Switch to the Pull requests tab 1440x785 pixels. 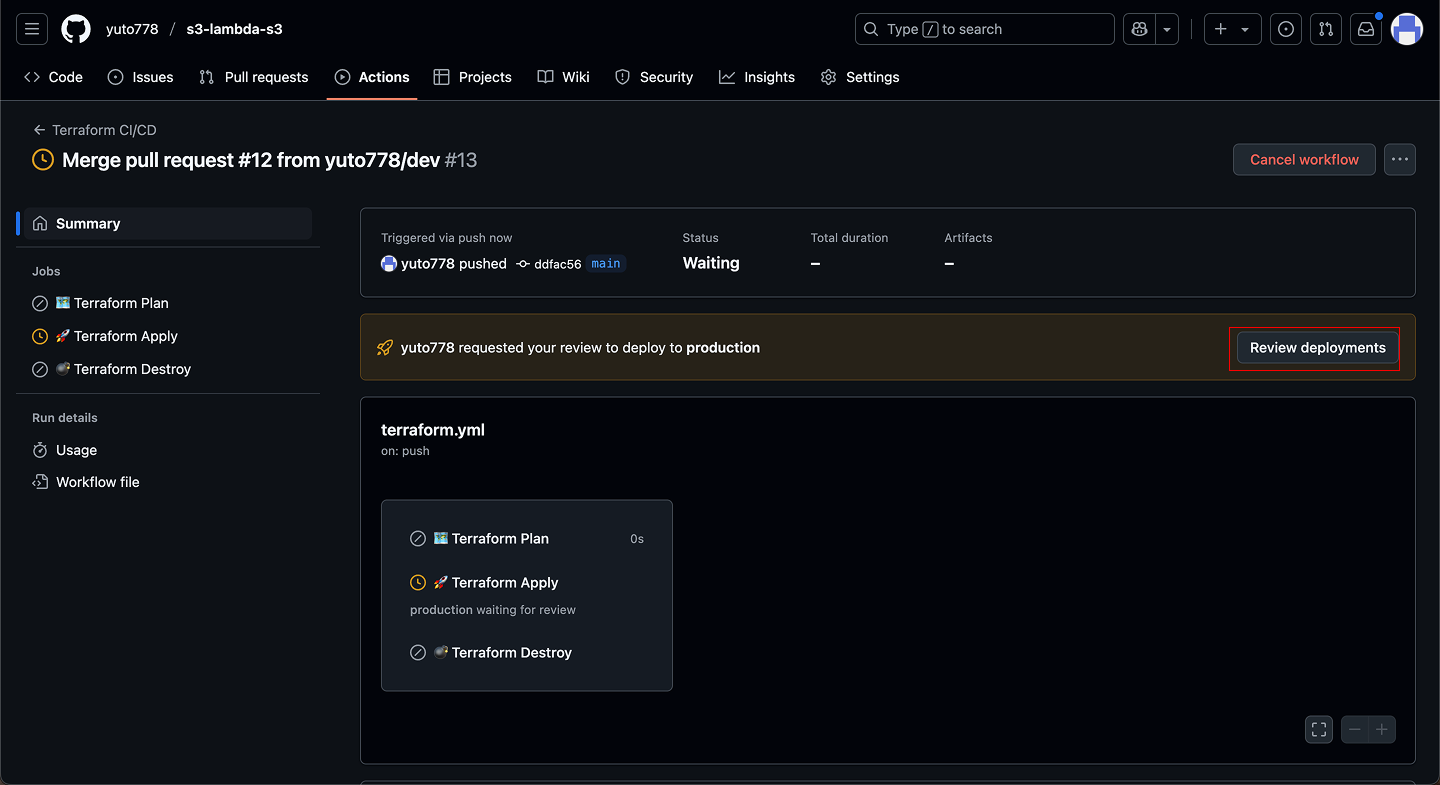254,77
